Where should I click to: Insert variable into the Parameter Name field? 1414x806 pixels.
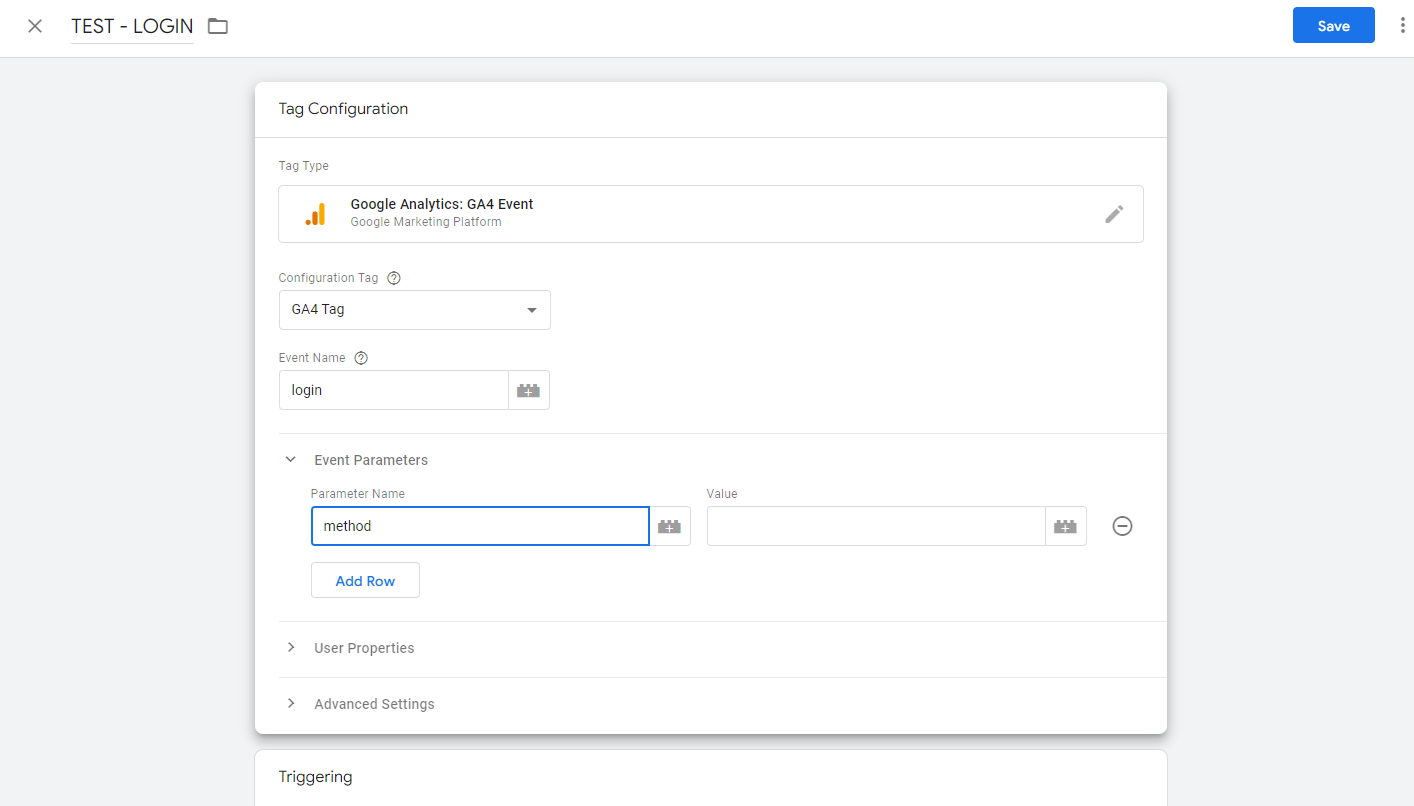(669, 526)
